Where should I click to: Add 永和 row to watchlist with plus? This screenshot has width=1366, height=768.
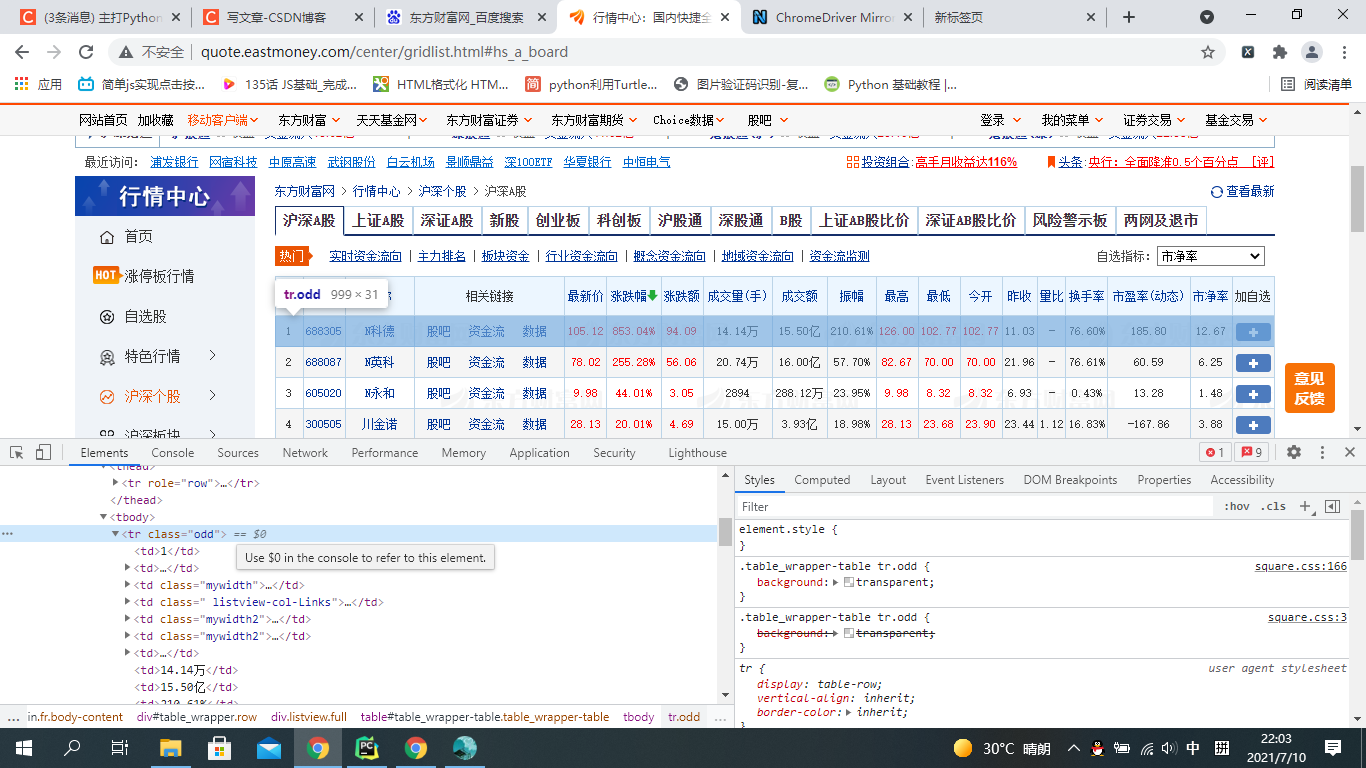click(1253, 393)
